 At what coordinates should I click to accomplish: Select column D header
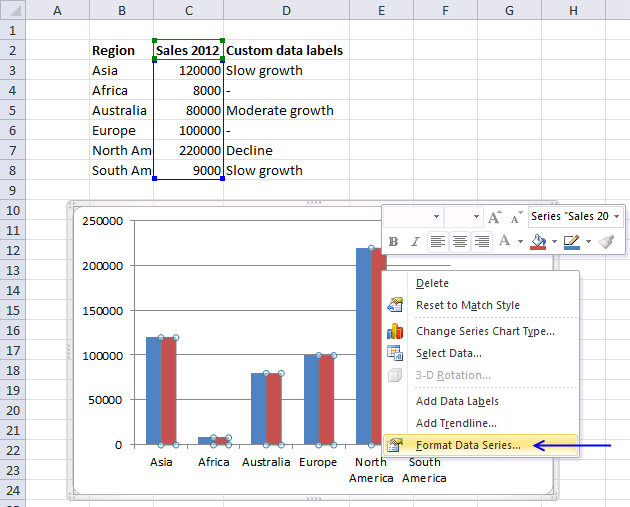[286, 10]
